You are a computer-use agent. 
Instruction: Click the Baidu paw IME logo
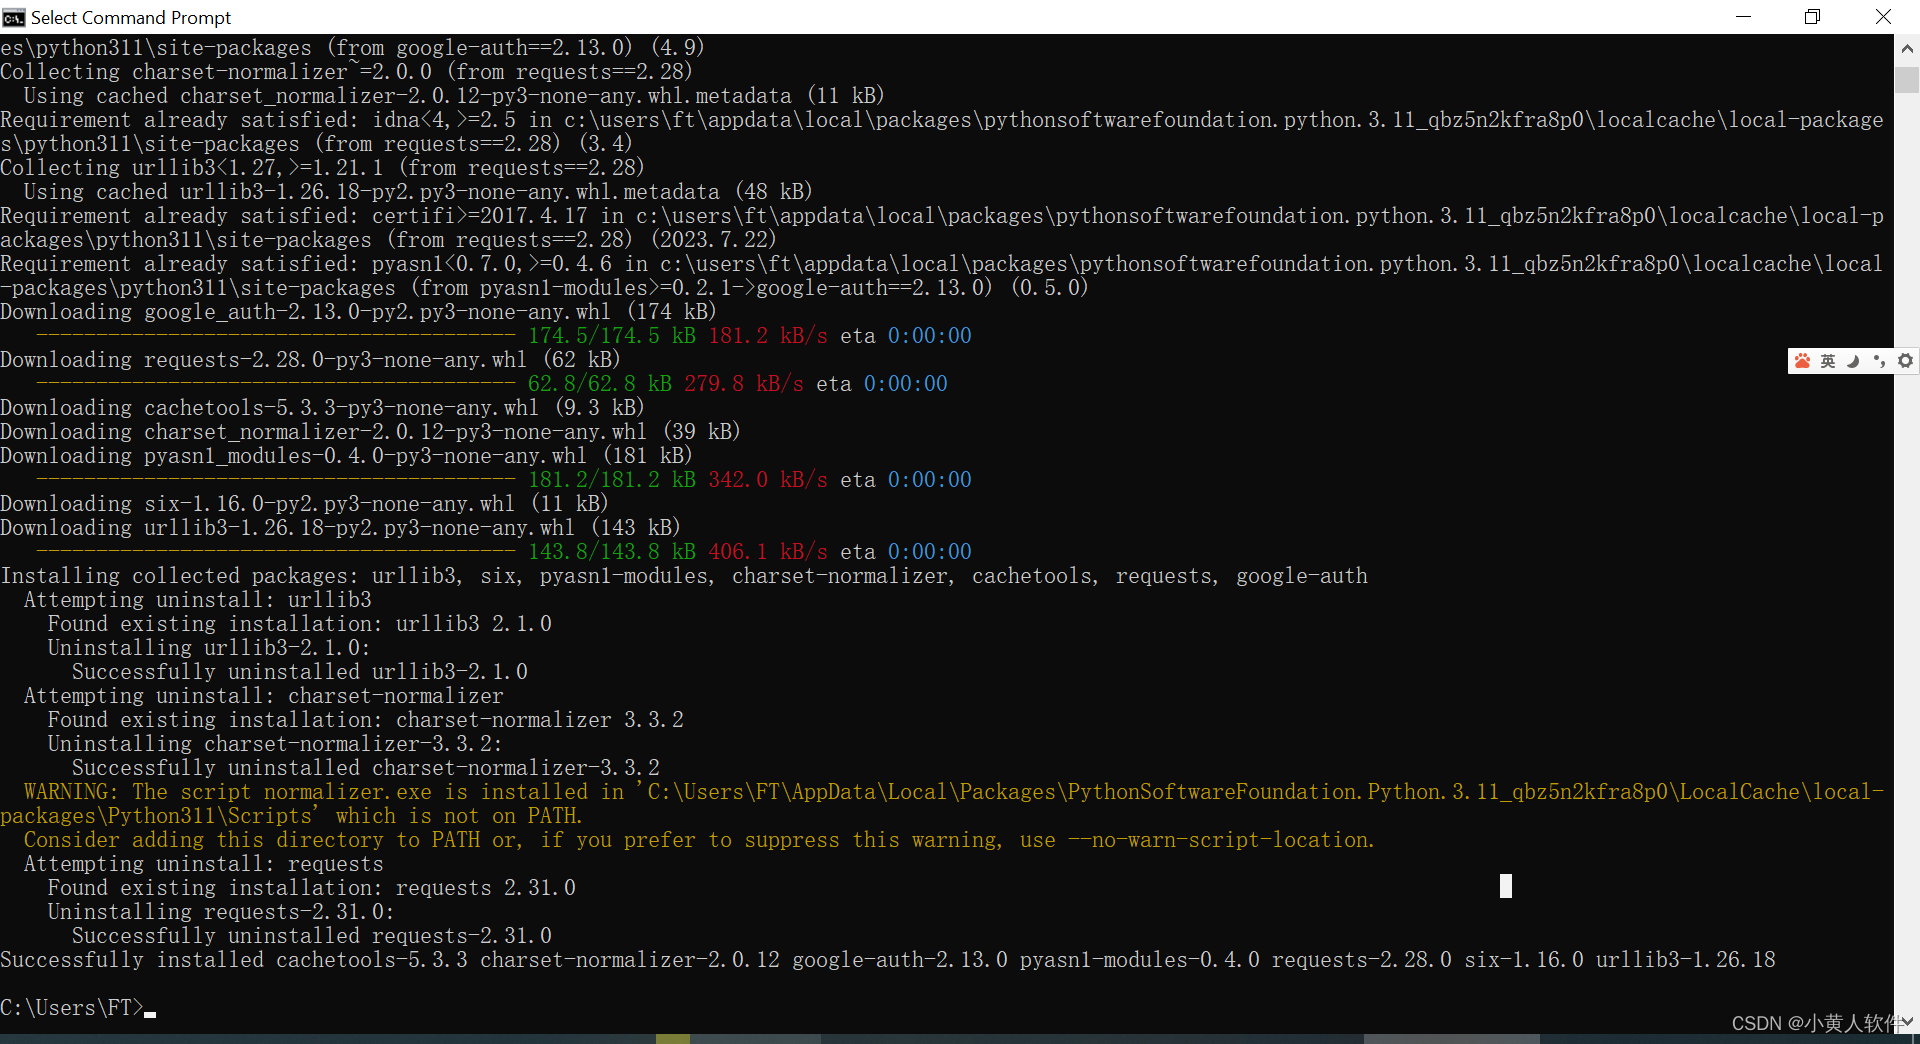[1802, 361]
